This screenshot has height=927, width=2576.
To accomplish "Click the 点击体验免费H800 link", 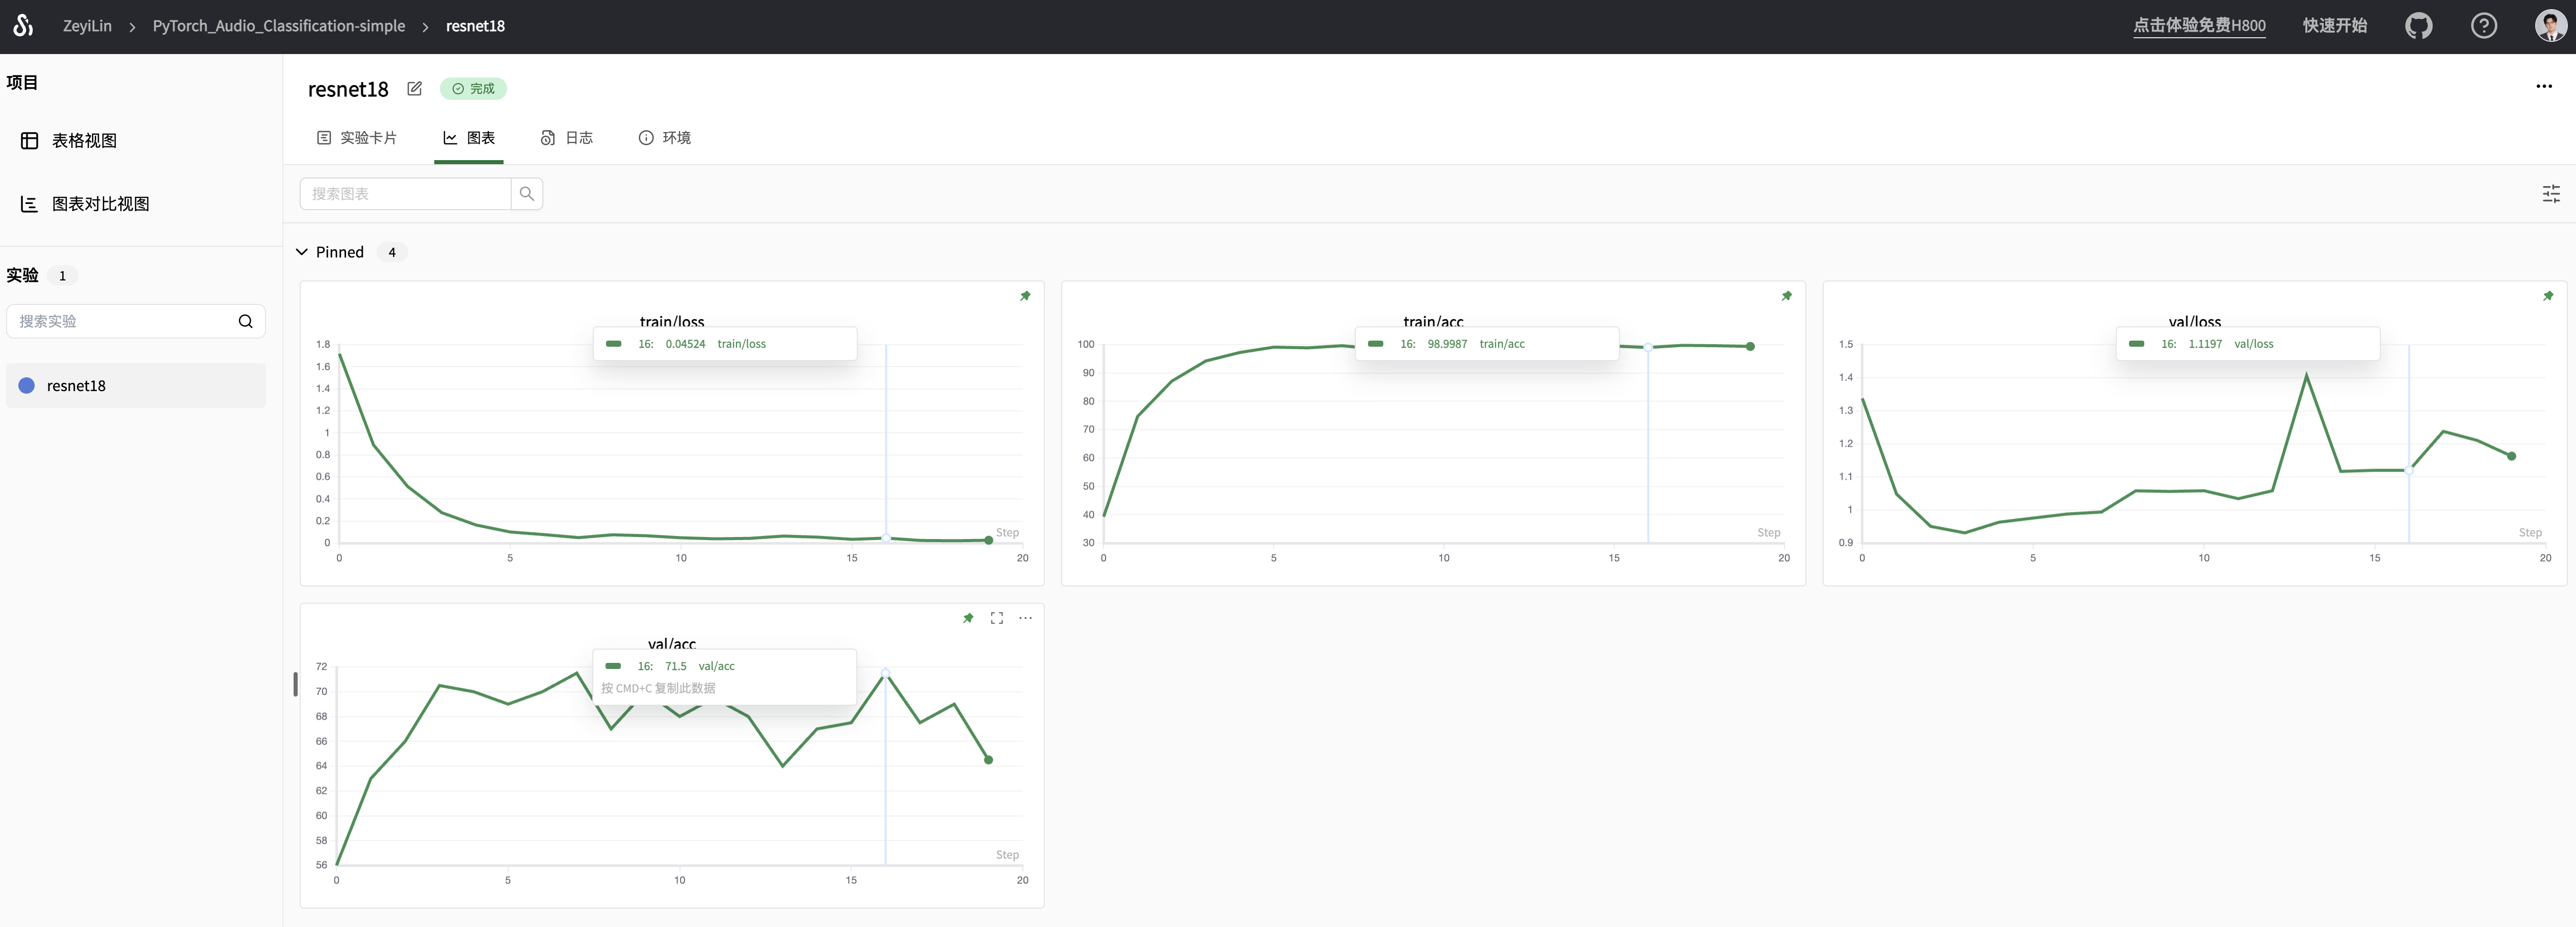I will coord(2199,26).
